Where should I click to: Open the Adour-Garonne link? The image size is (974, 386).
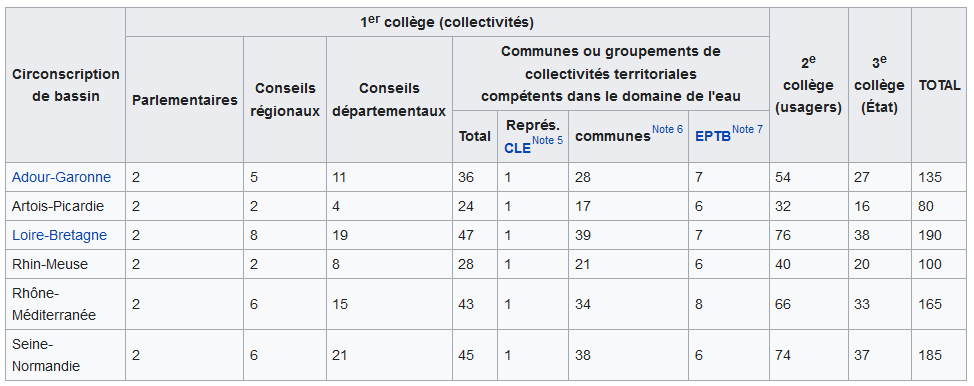coord(61,177)
